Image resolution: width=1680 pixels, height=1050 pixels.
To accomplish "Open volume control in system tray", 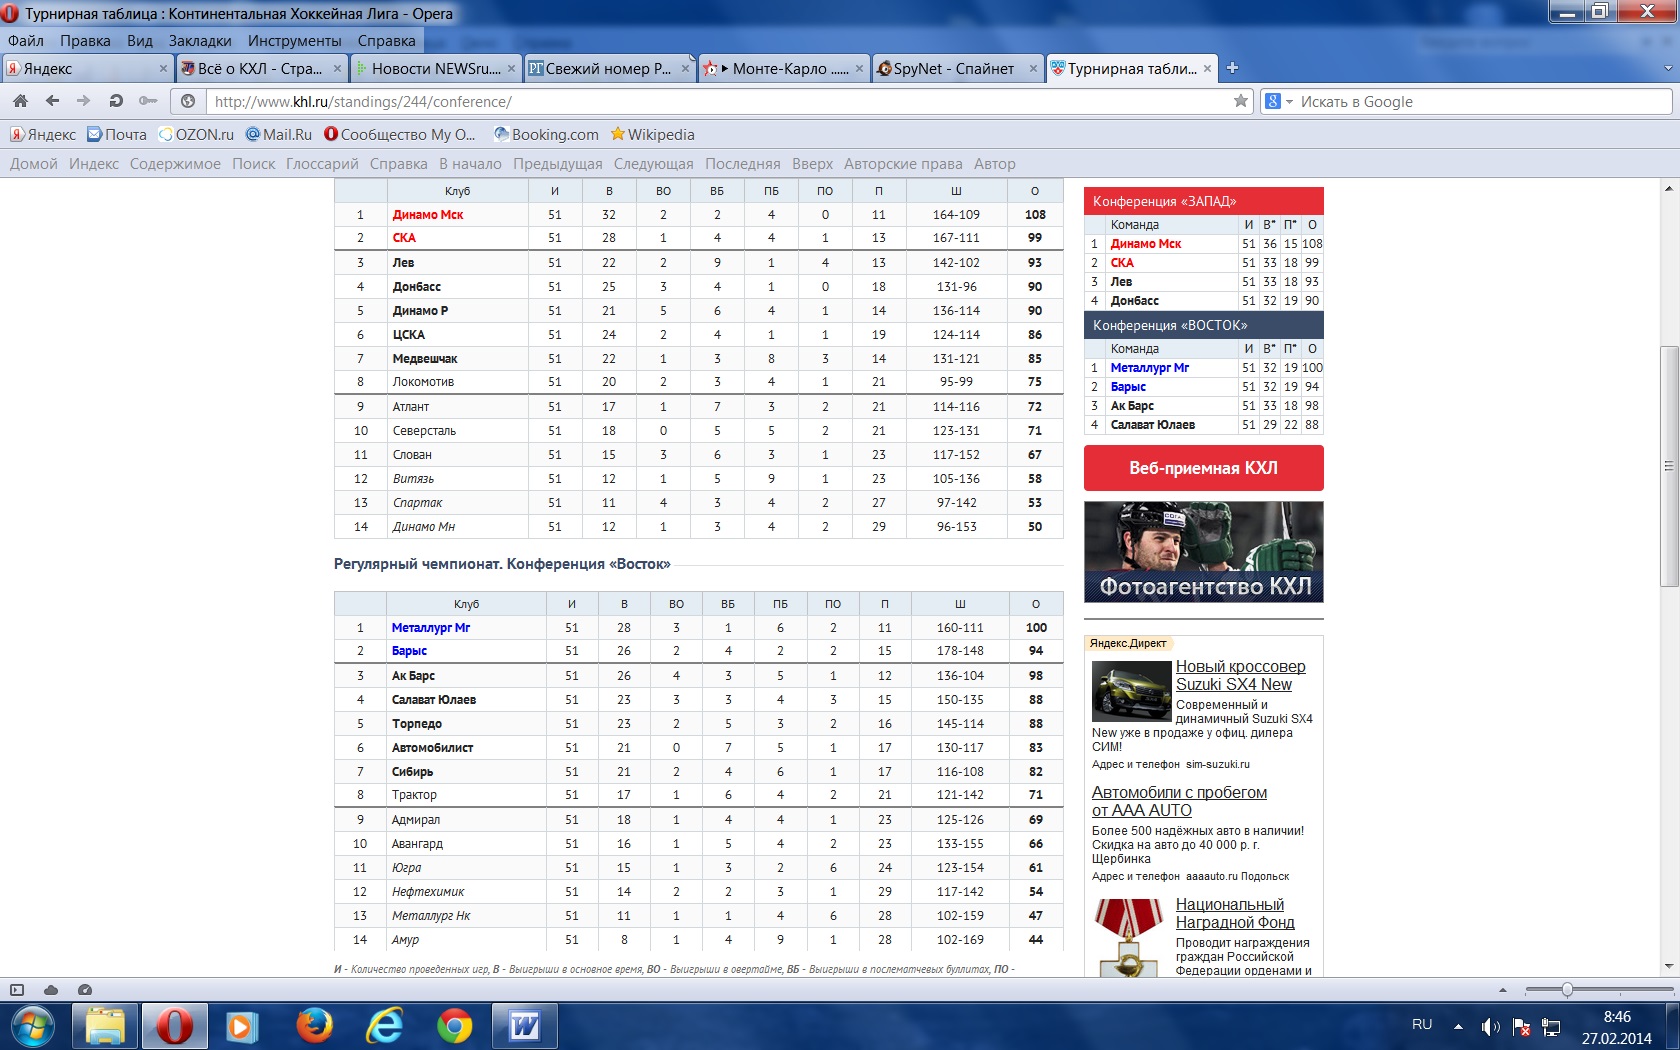I will [x=1490, y=1027].
